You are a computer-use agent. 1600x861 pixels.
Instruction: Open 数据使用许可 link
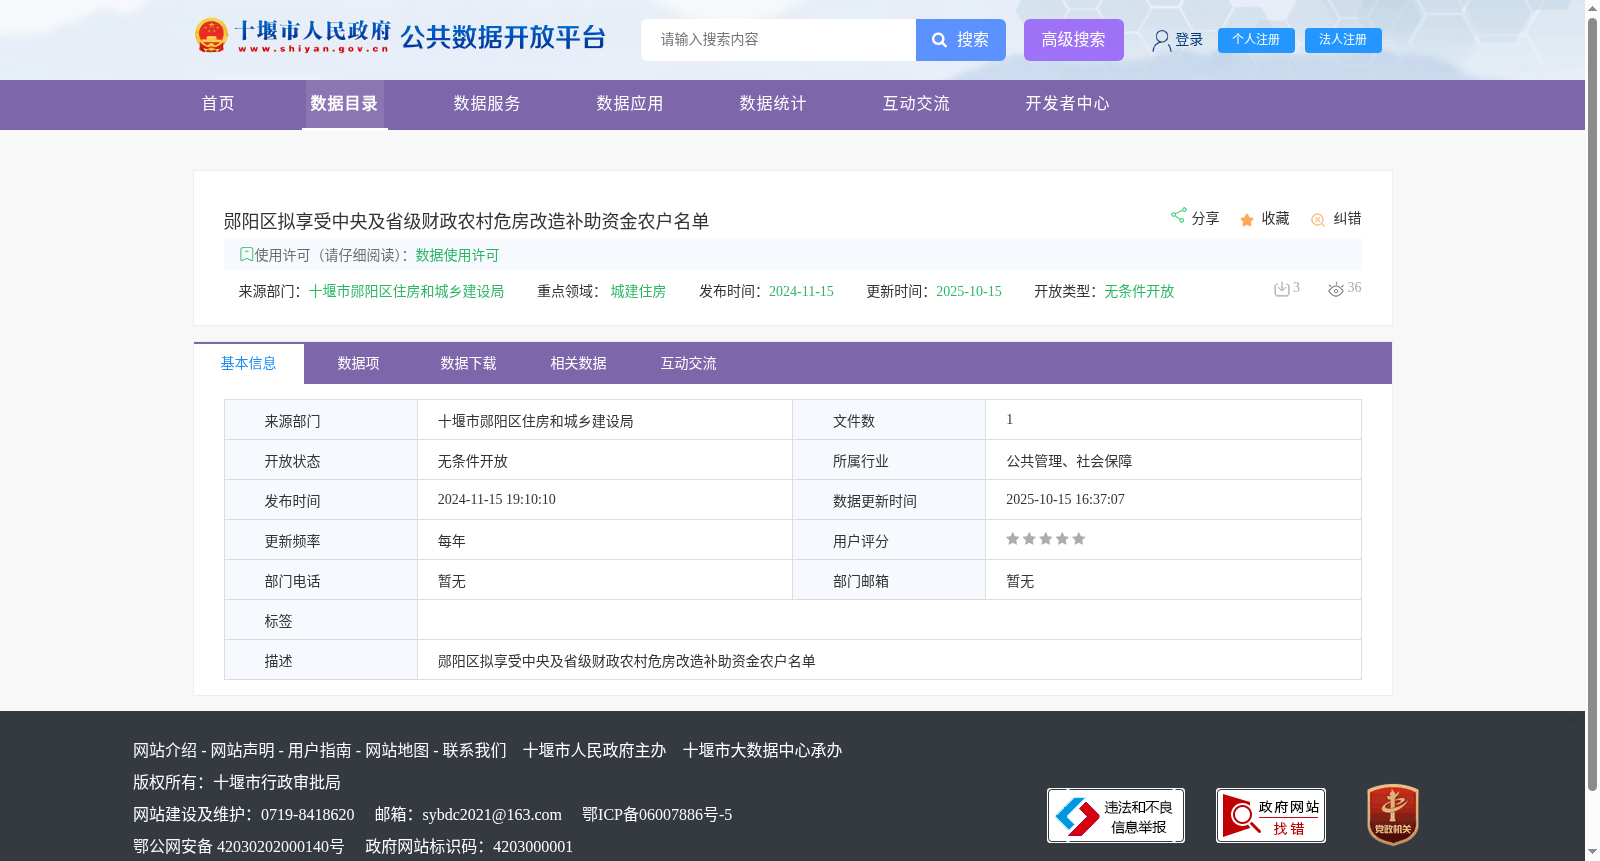(x=457, y=255)
